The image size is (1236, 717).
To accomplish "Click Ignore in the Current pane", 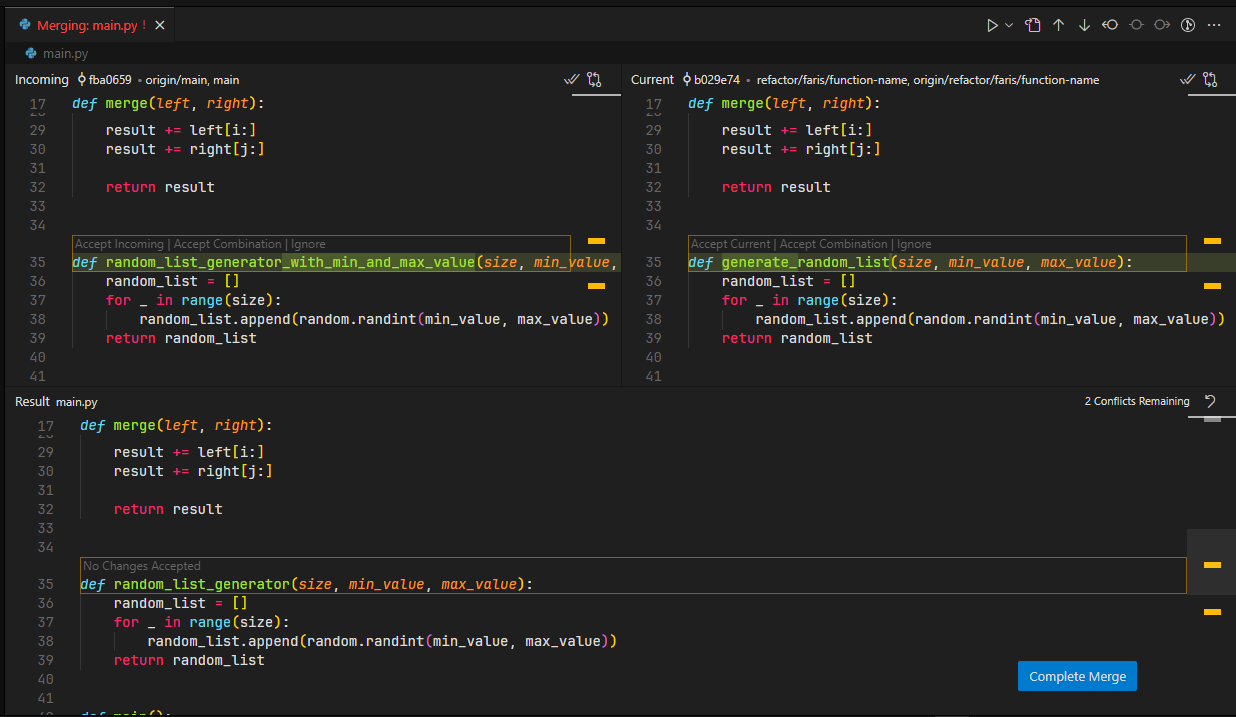I will [914, 244].
